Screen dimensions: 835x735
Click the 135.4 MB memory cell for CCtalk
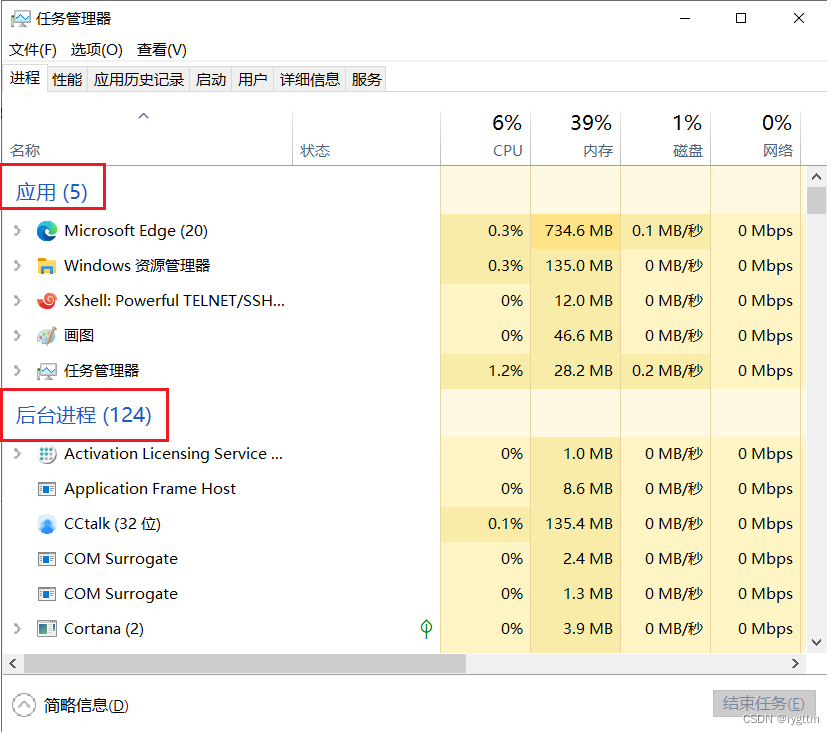point(576,524)
